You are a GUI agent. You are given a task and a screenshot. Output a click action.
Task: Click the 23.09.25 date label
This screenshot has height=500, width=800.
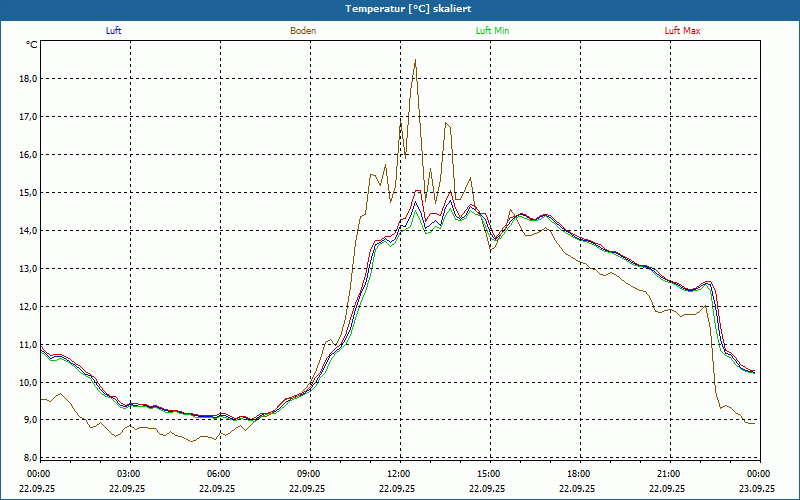coord(757,489)
